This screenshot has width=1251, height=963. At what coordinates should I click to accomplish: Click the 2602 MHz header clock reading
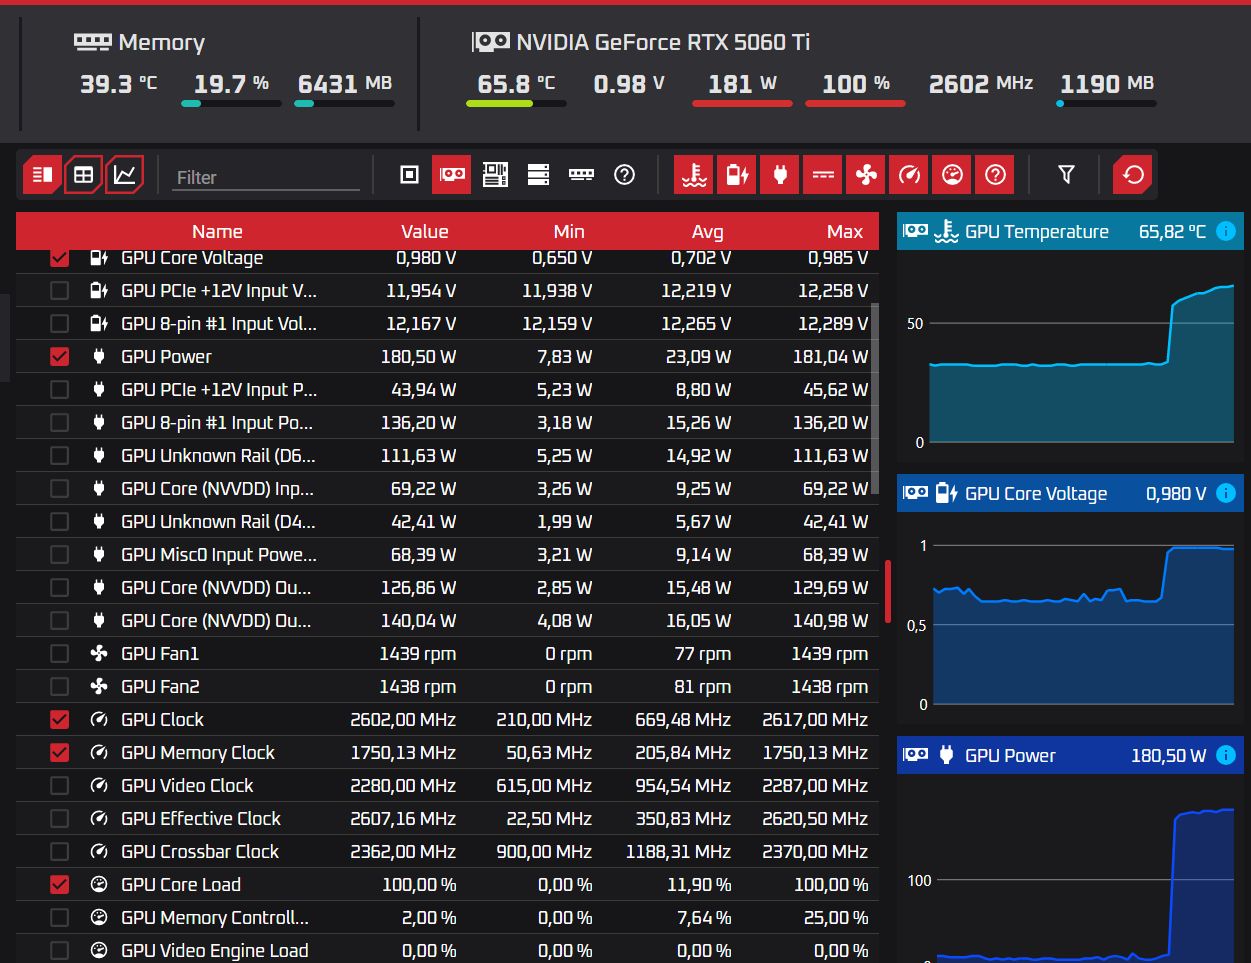(x=980, y=84)
